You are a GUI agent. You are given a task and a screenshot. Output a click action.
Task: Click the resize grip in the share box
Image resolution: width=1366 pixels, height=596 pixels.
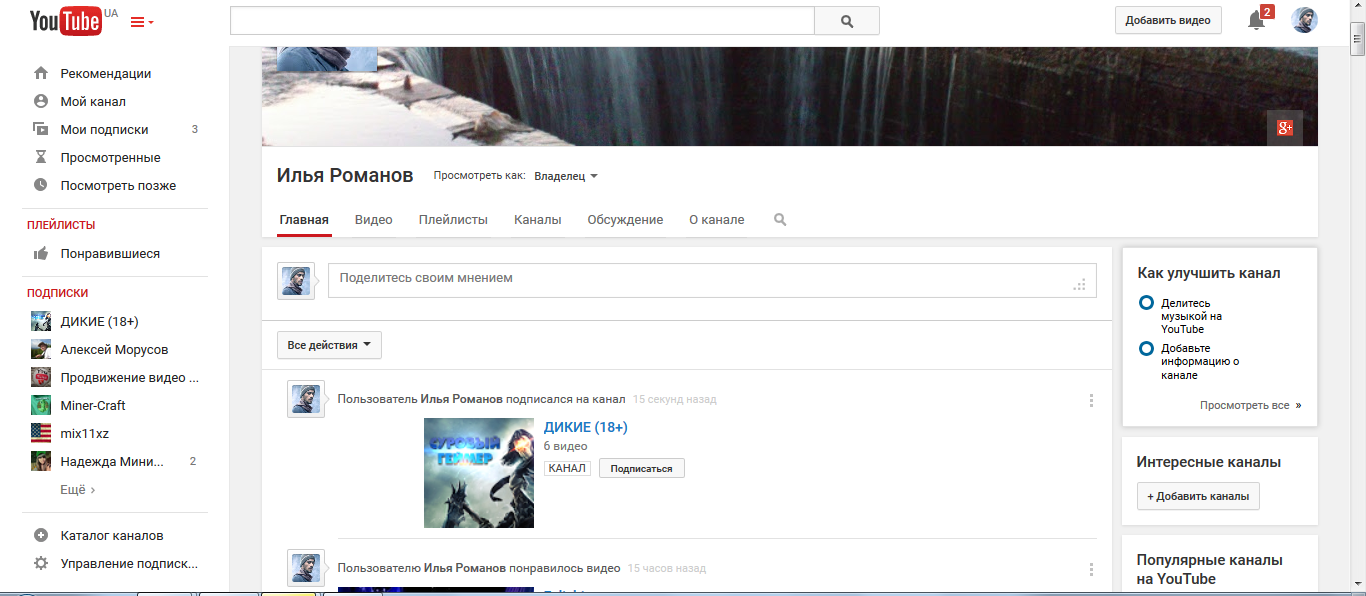[1080, 285]
